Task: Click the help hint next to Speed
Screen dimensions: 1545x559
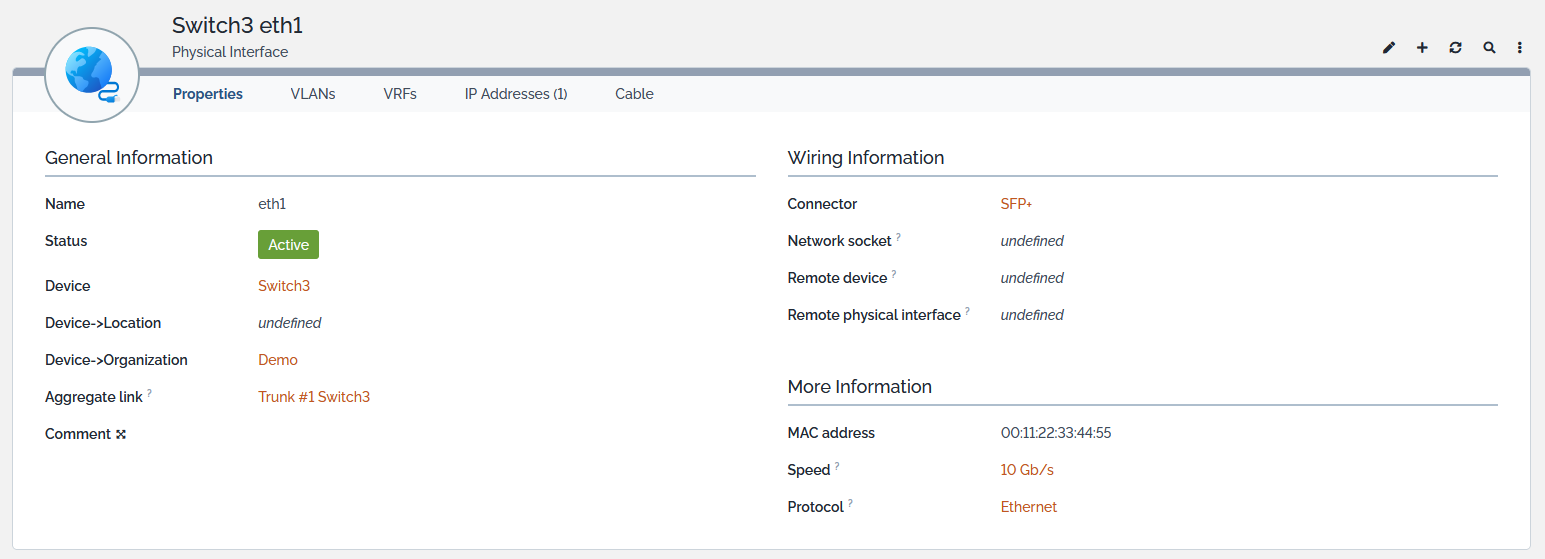Action: point(837,467)
